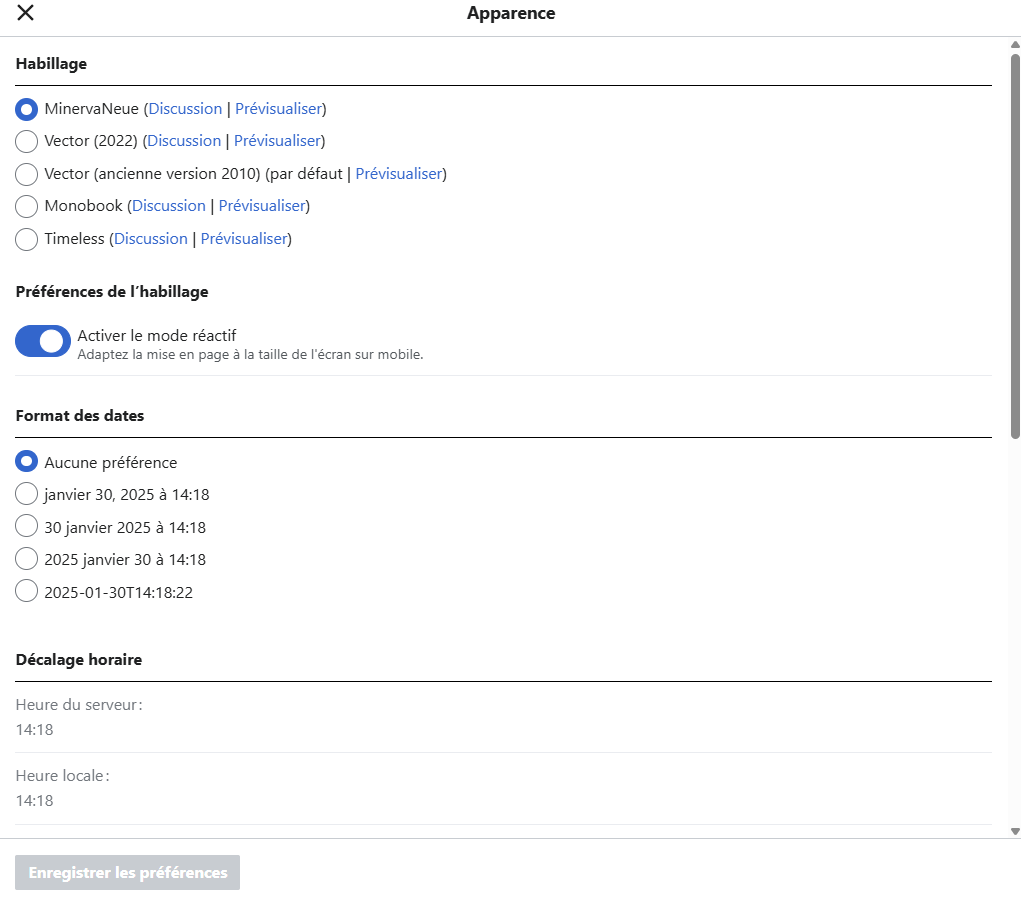1021x901 pixels.
Task: Choose date format janvier 30, 2025 à 14:18
Action: (26, 493)
